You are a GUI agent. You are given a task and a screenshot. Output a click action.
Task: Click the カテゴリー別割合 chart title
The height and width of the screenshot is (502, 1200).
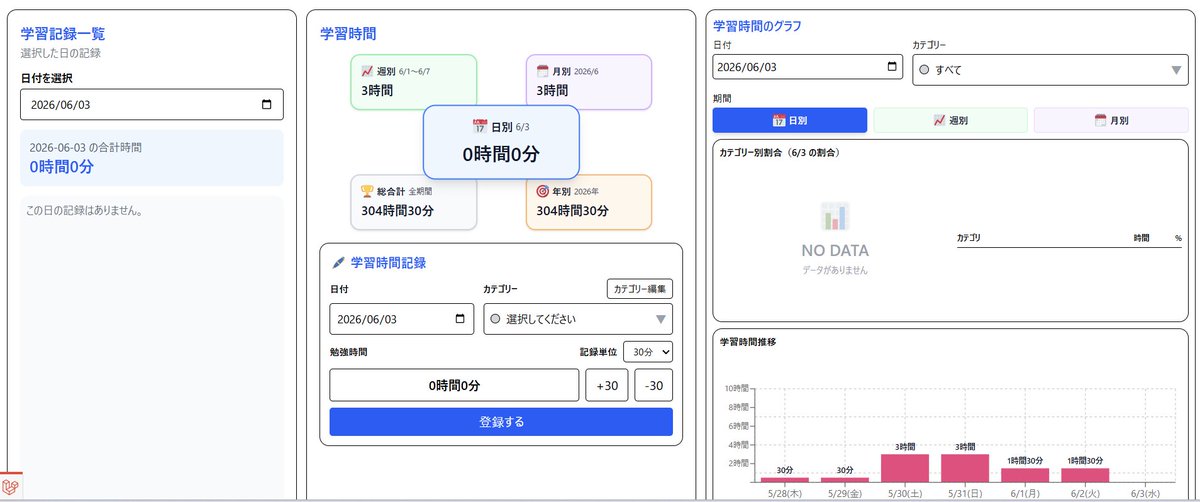tap(780, 153)
